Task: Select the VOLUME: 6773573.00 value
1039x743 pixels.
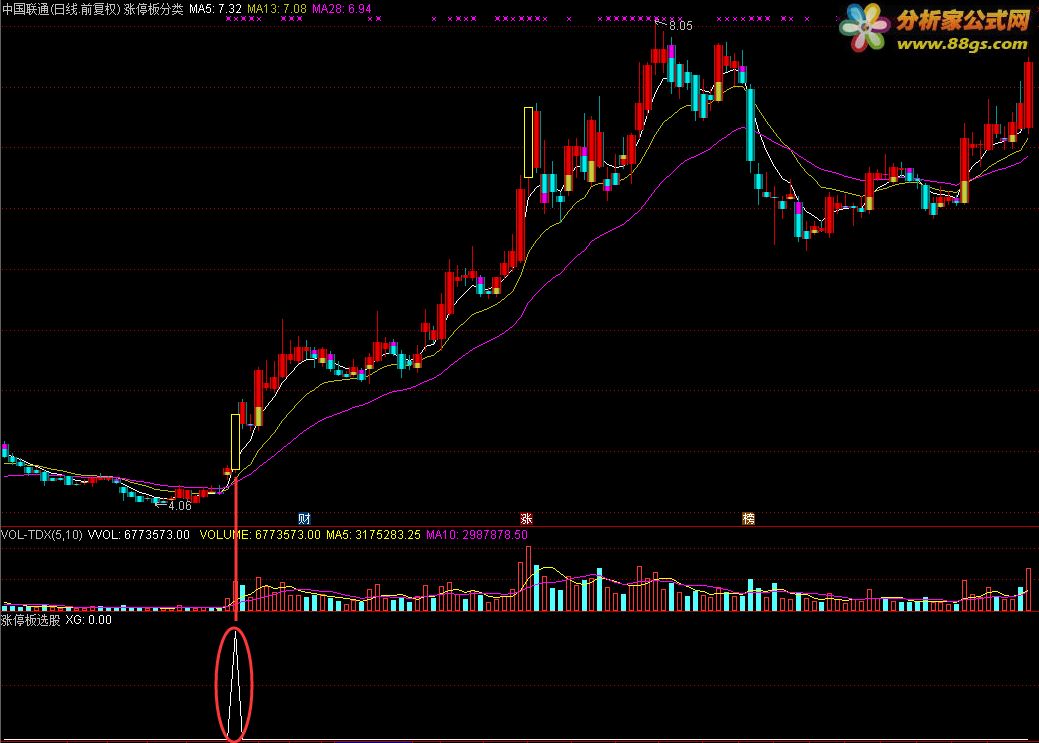Action: tap(260, 535)
